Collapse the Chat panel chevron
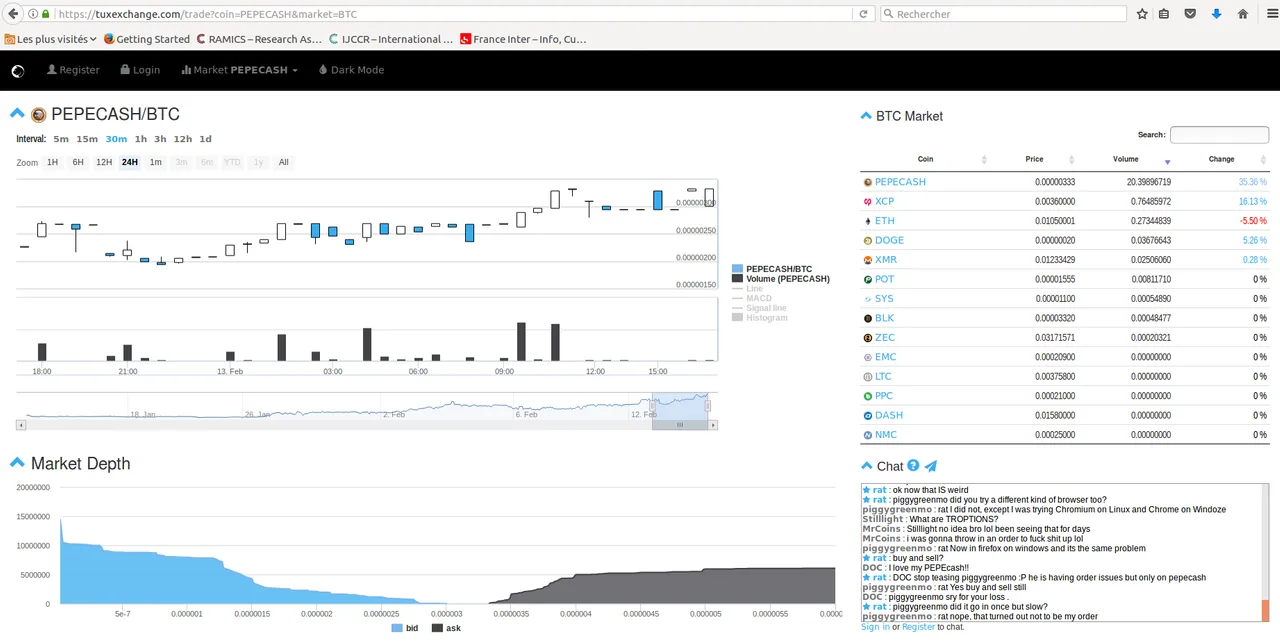 [866, 466]
